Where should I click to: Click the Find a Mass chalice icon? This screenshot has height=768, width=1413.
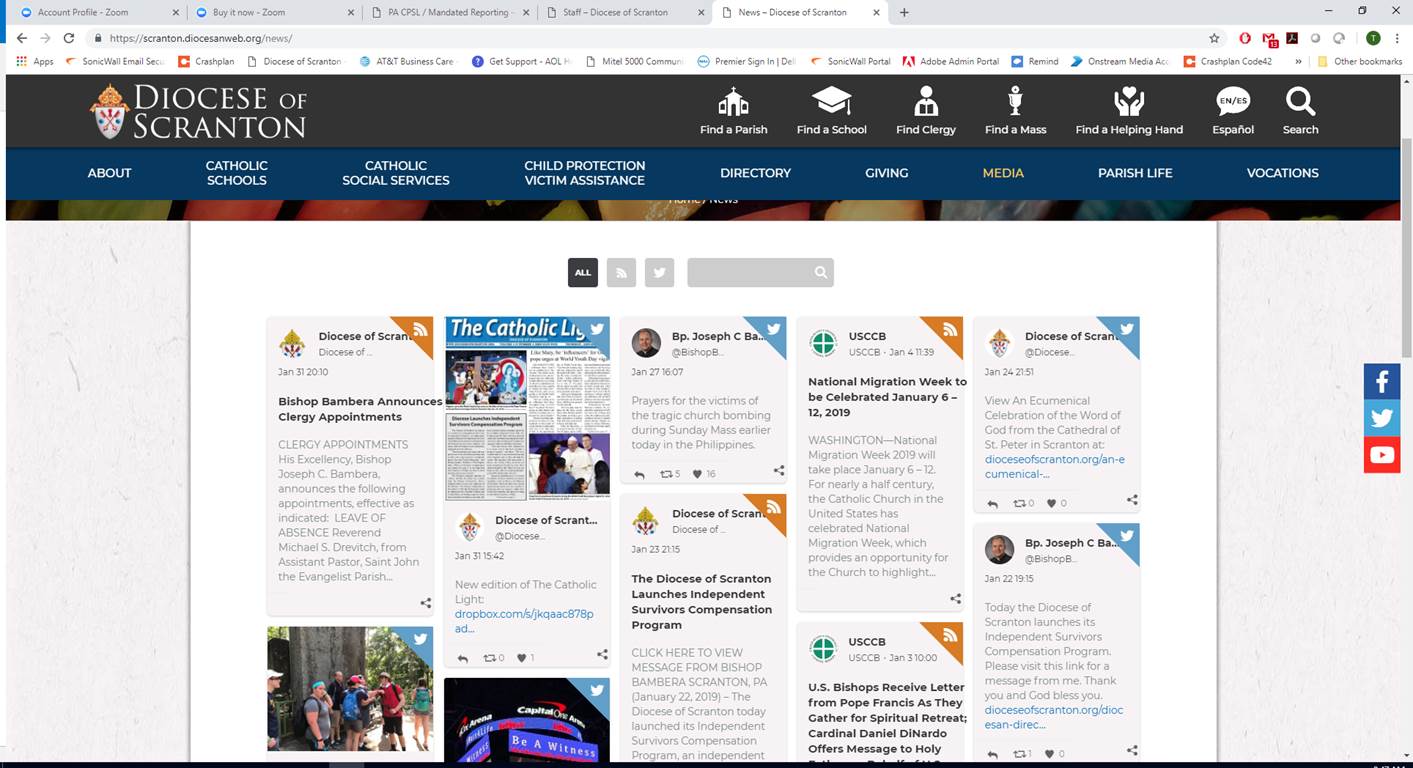(1015, 102)
